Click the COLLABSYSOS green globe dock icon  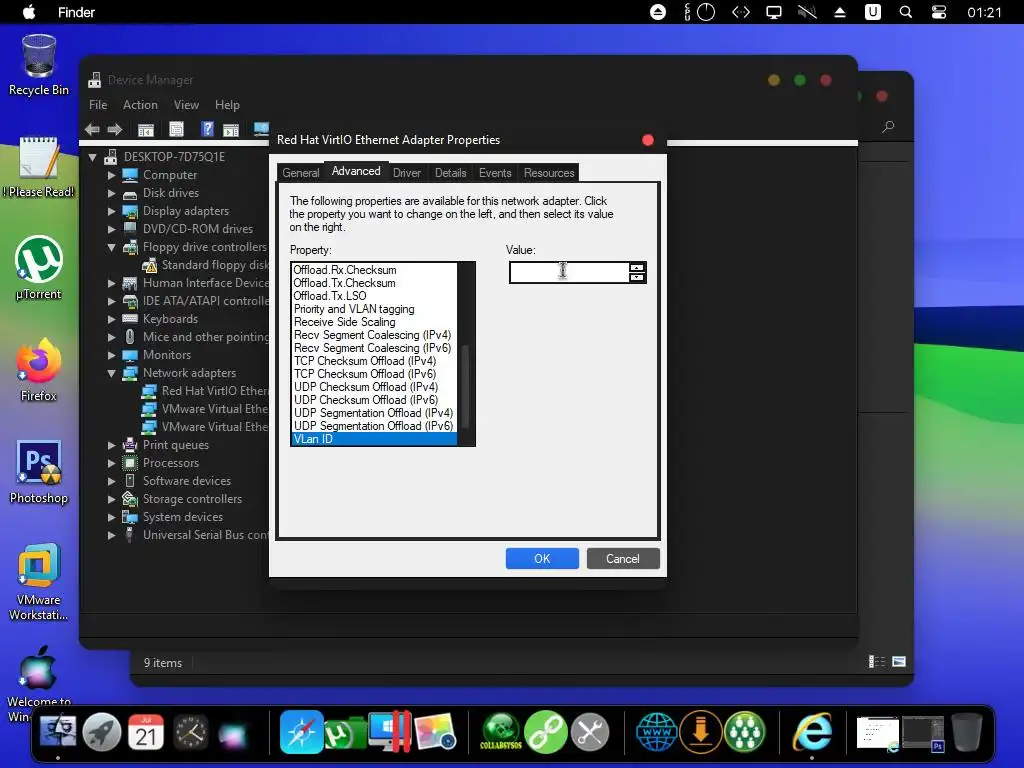(501, 732)
